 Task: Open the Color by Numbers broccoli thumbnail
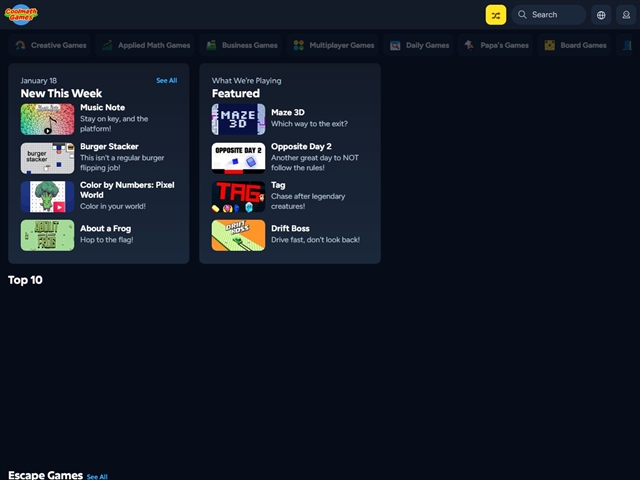(x=47, y=196)
